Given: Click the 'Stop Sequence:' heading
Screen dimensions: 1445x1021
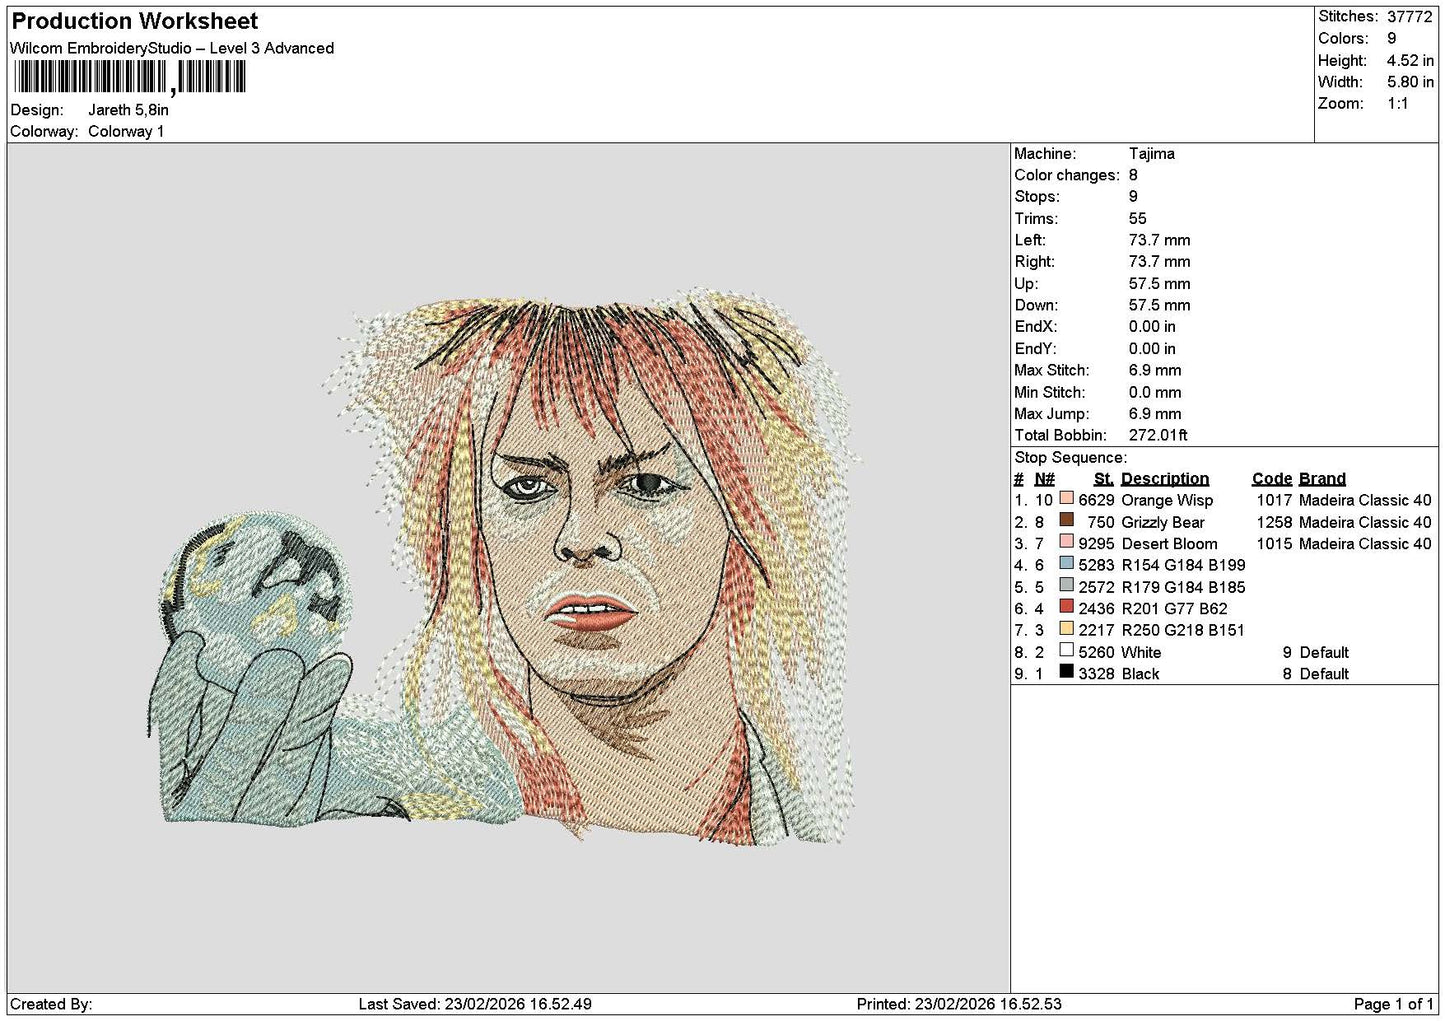Looking at the screenshot, I should point(1070,457).
